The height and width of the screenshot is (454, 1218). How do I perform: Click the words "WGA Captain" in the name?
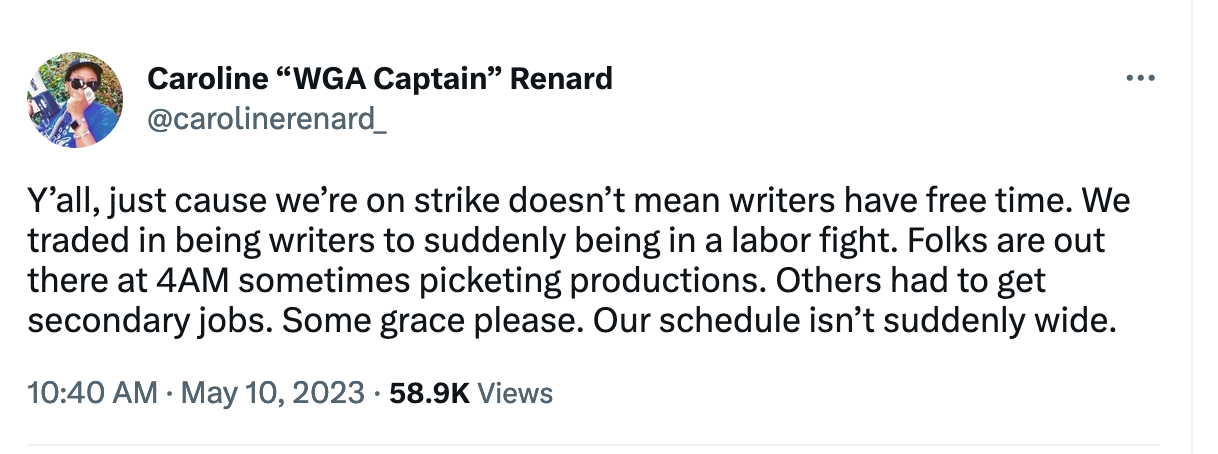(384, 78)
